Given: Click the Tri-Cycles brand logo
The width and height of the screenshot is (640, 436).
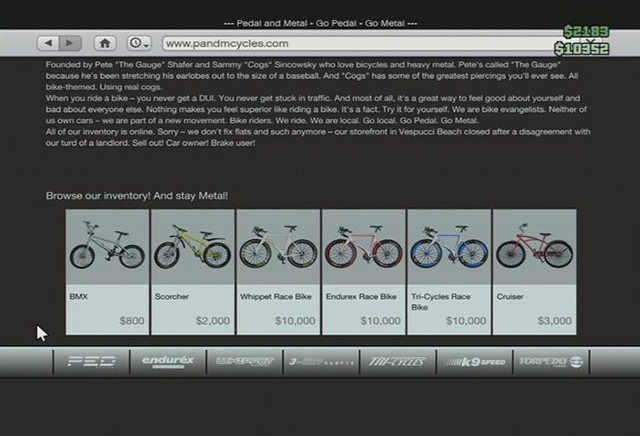Looking at the screenshot, I should 396,361.
